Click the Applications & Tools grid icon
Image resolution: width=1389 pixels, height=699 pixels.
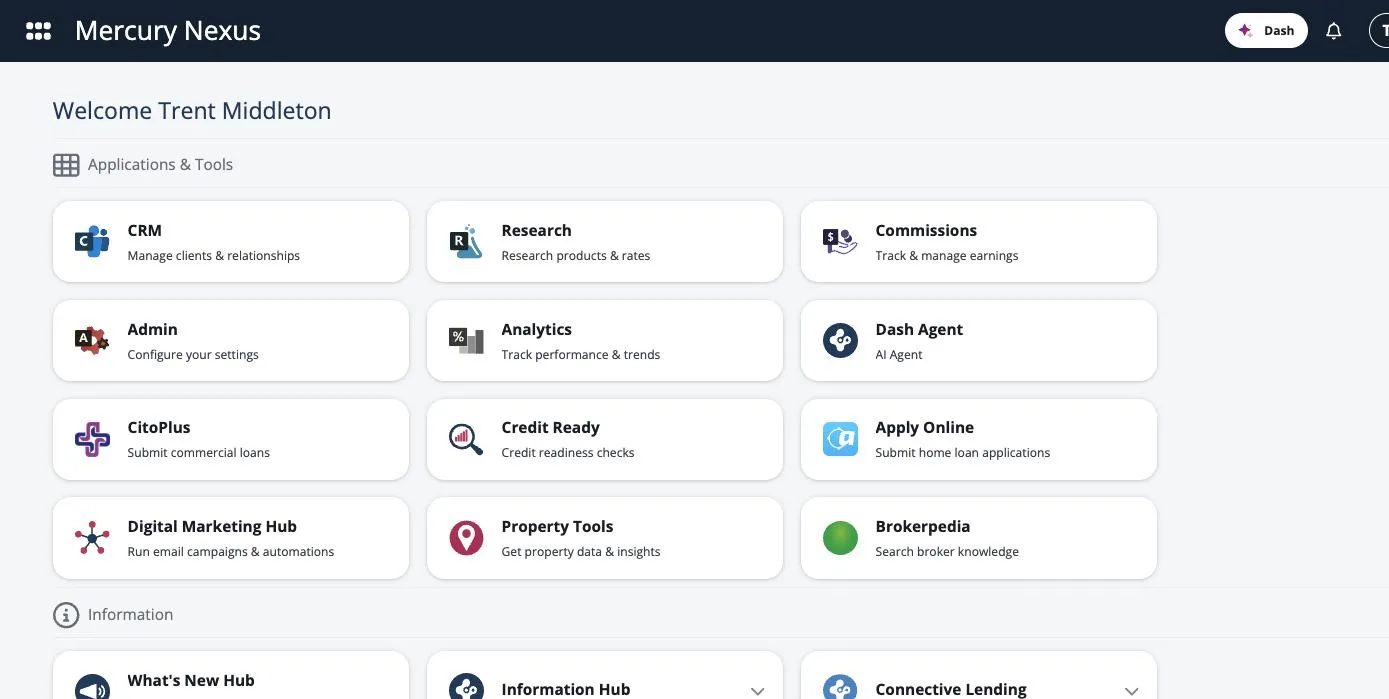[x=66, y=165]
